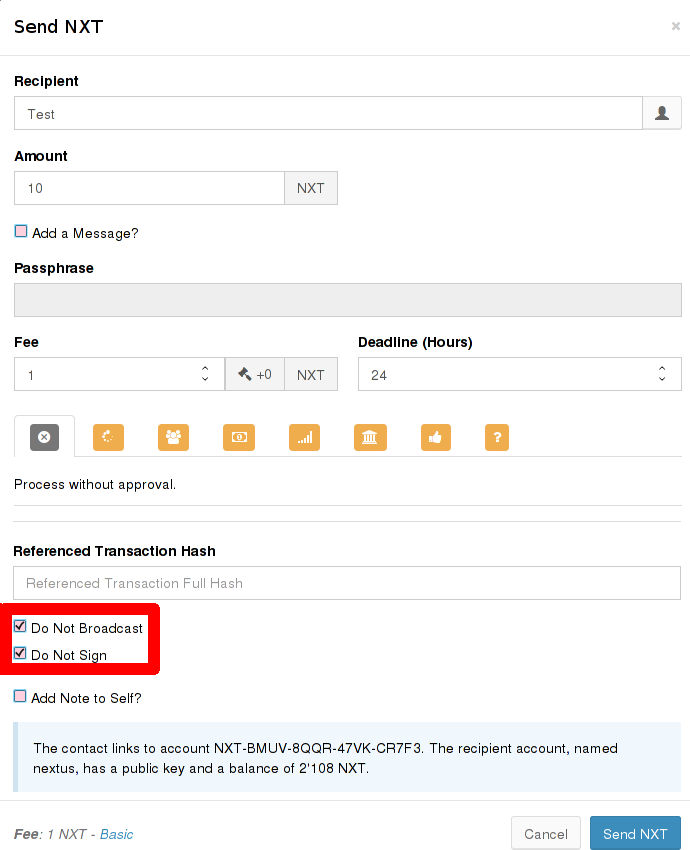
Task: Open the question mark approval tab
Action: pos(497,437)
